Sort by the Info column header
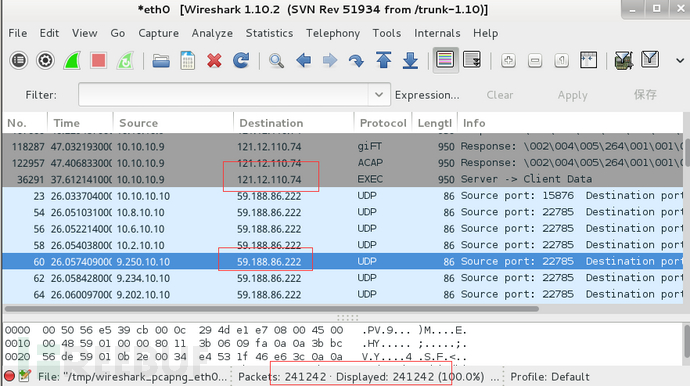690x386 pixels. (x=571, y=123)
